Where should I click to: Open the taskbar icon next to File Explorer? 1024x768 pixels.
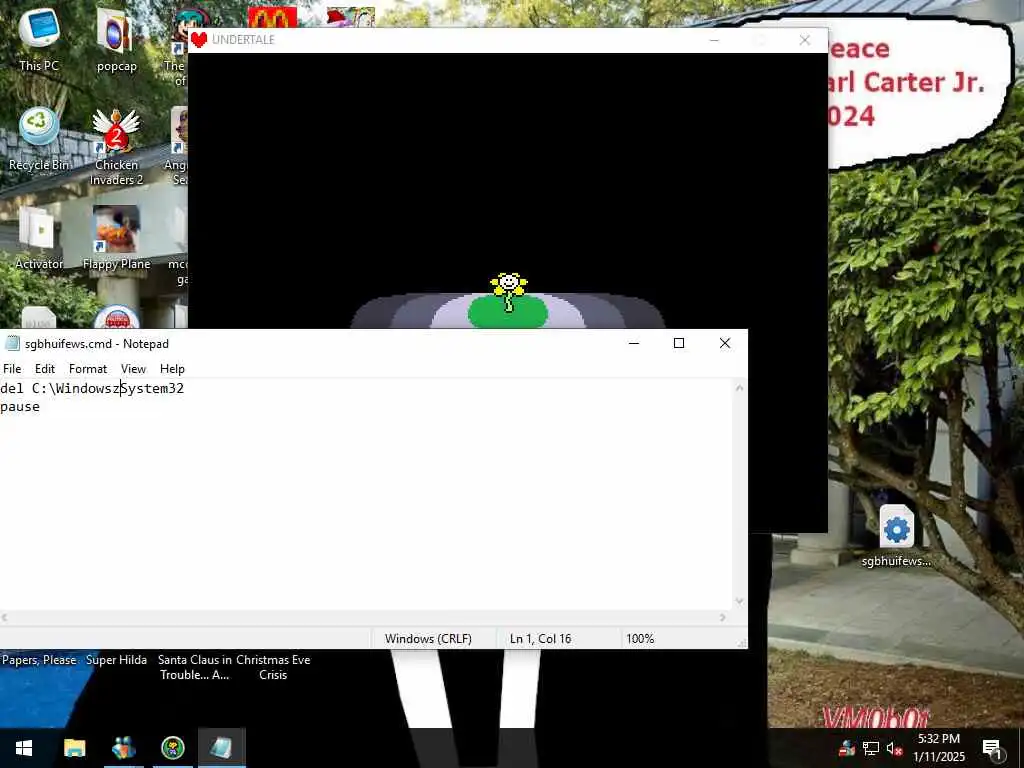[x=123, y=748]
